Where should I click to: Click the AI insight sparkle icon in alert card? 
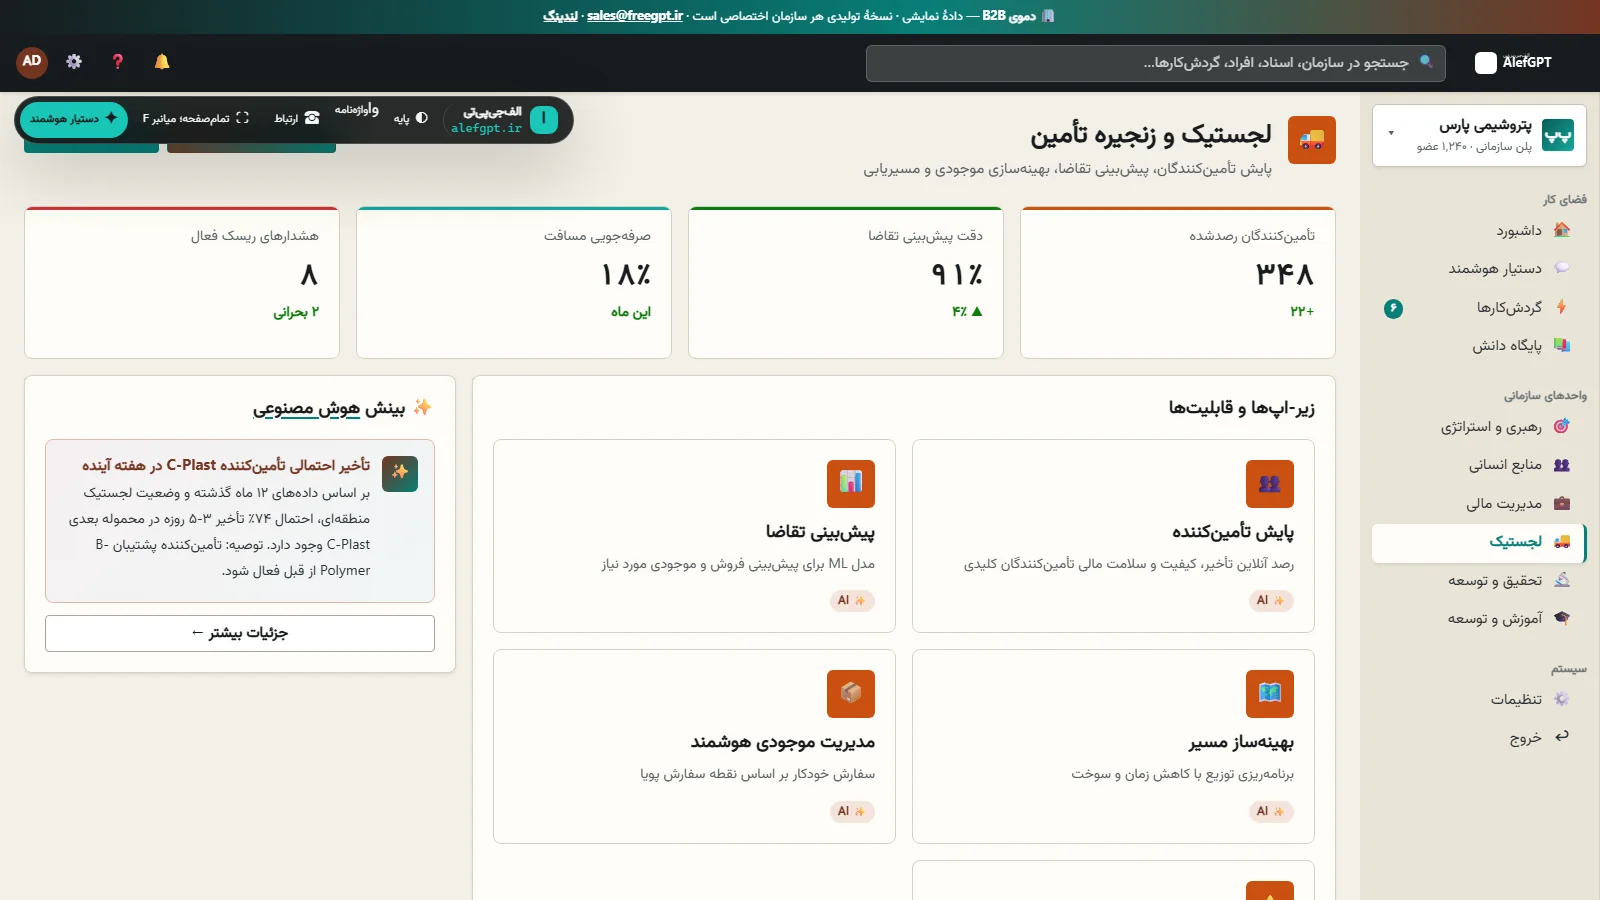tap(400, 474)
